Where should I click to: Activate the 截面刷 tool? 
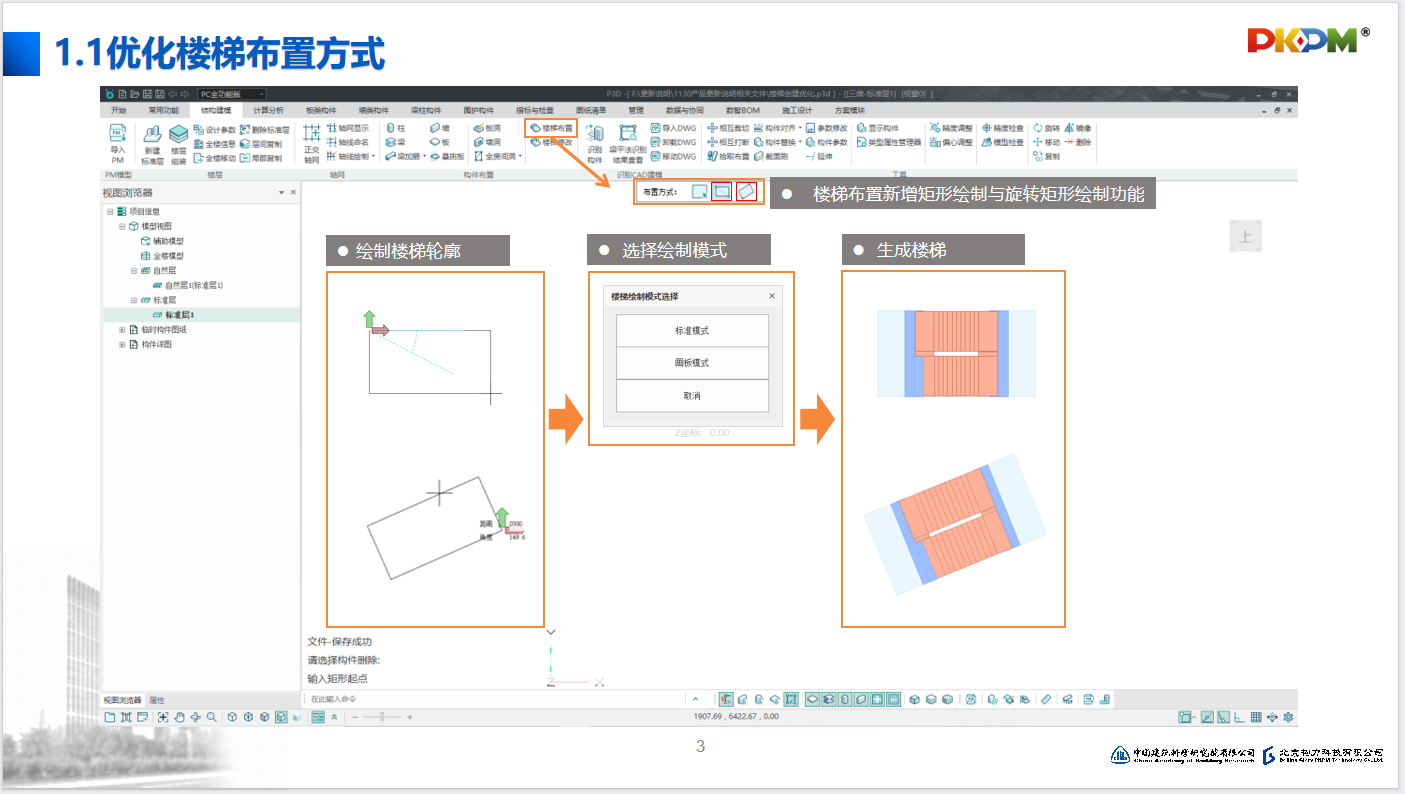(x=771, y=156)
